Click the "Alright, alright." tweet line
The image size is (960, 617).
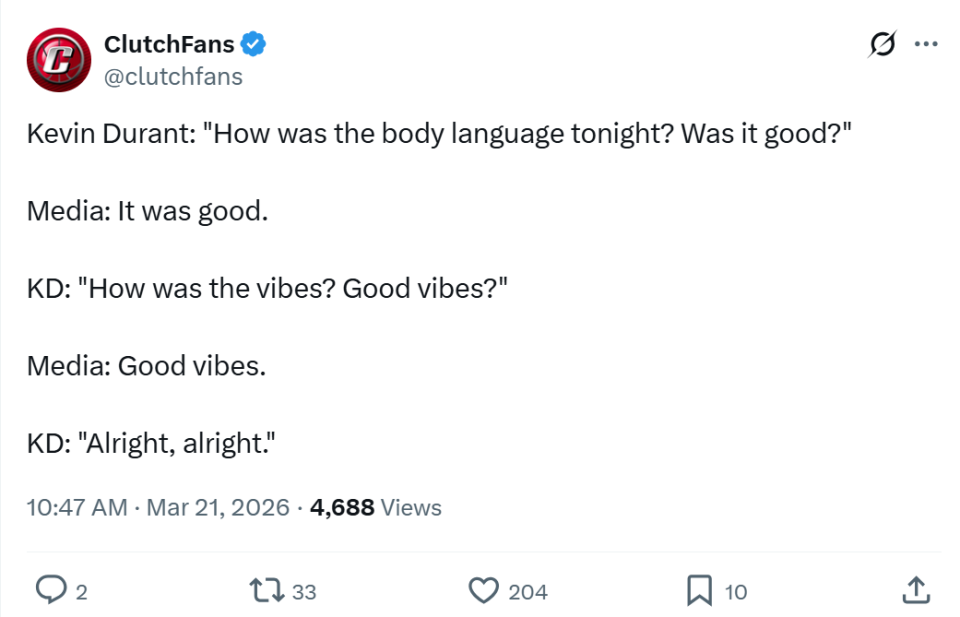[151, 441]
